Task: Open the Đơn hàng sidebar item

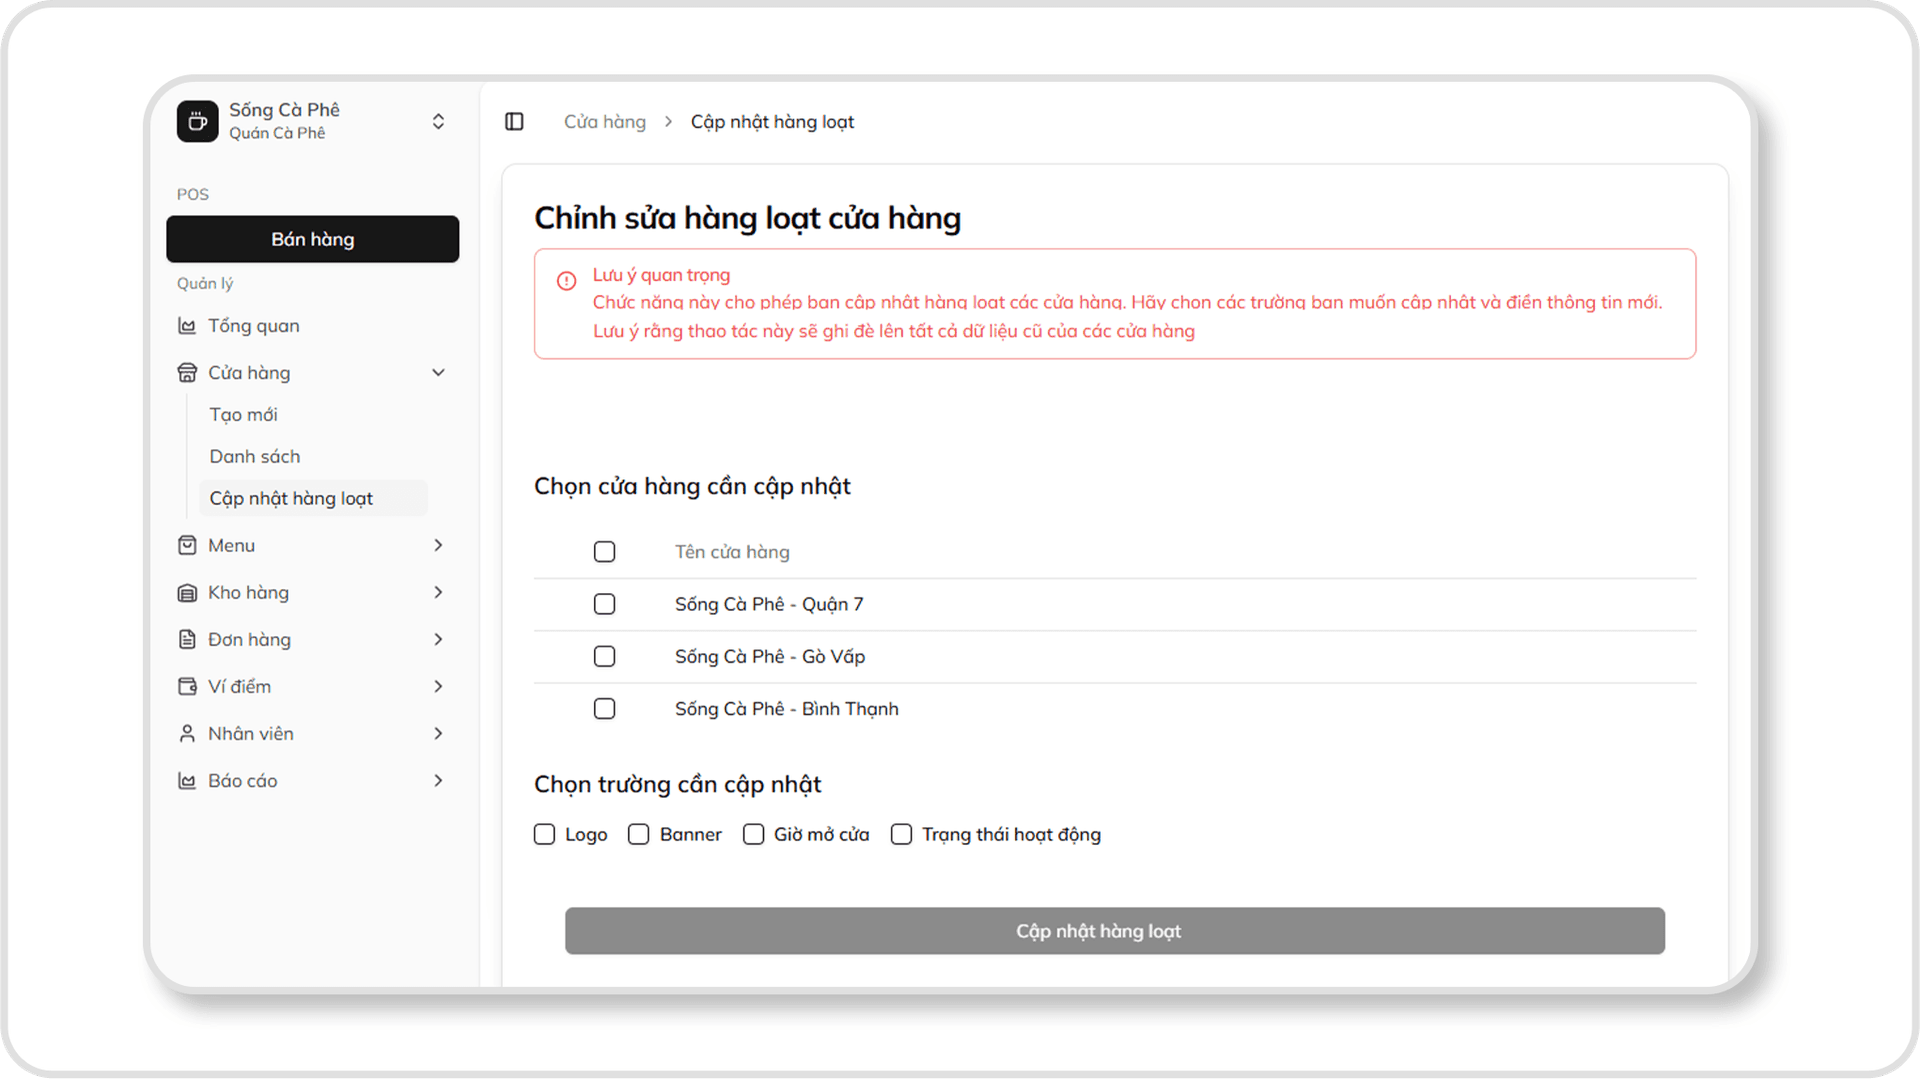Action: point(312,639)
